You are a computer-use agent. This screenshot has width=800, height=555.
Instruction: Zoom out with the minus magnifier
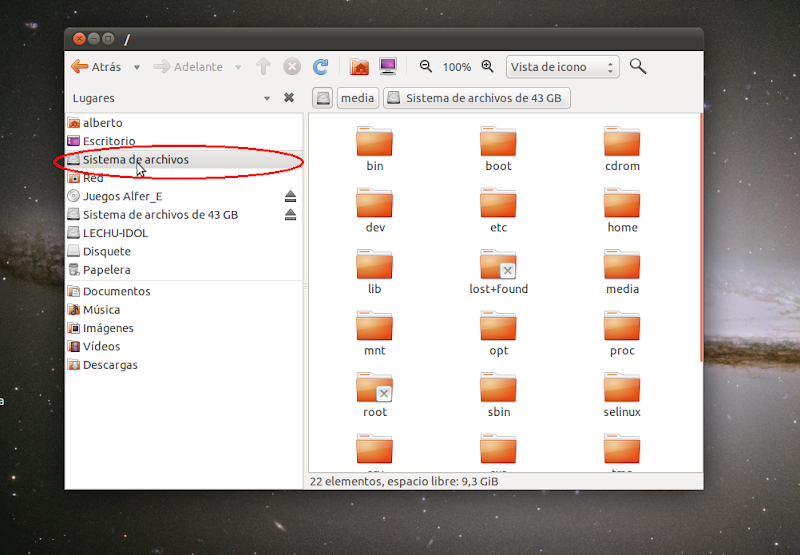[426, 67]
